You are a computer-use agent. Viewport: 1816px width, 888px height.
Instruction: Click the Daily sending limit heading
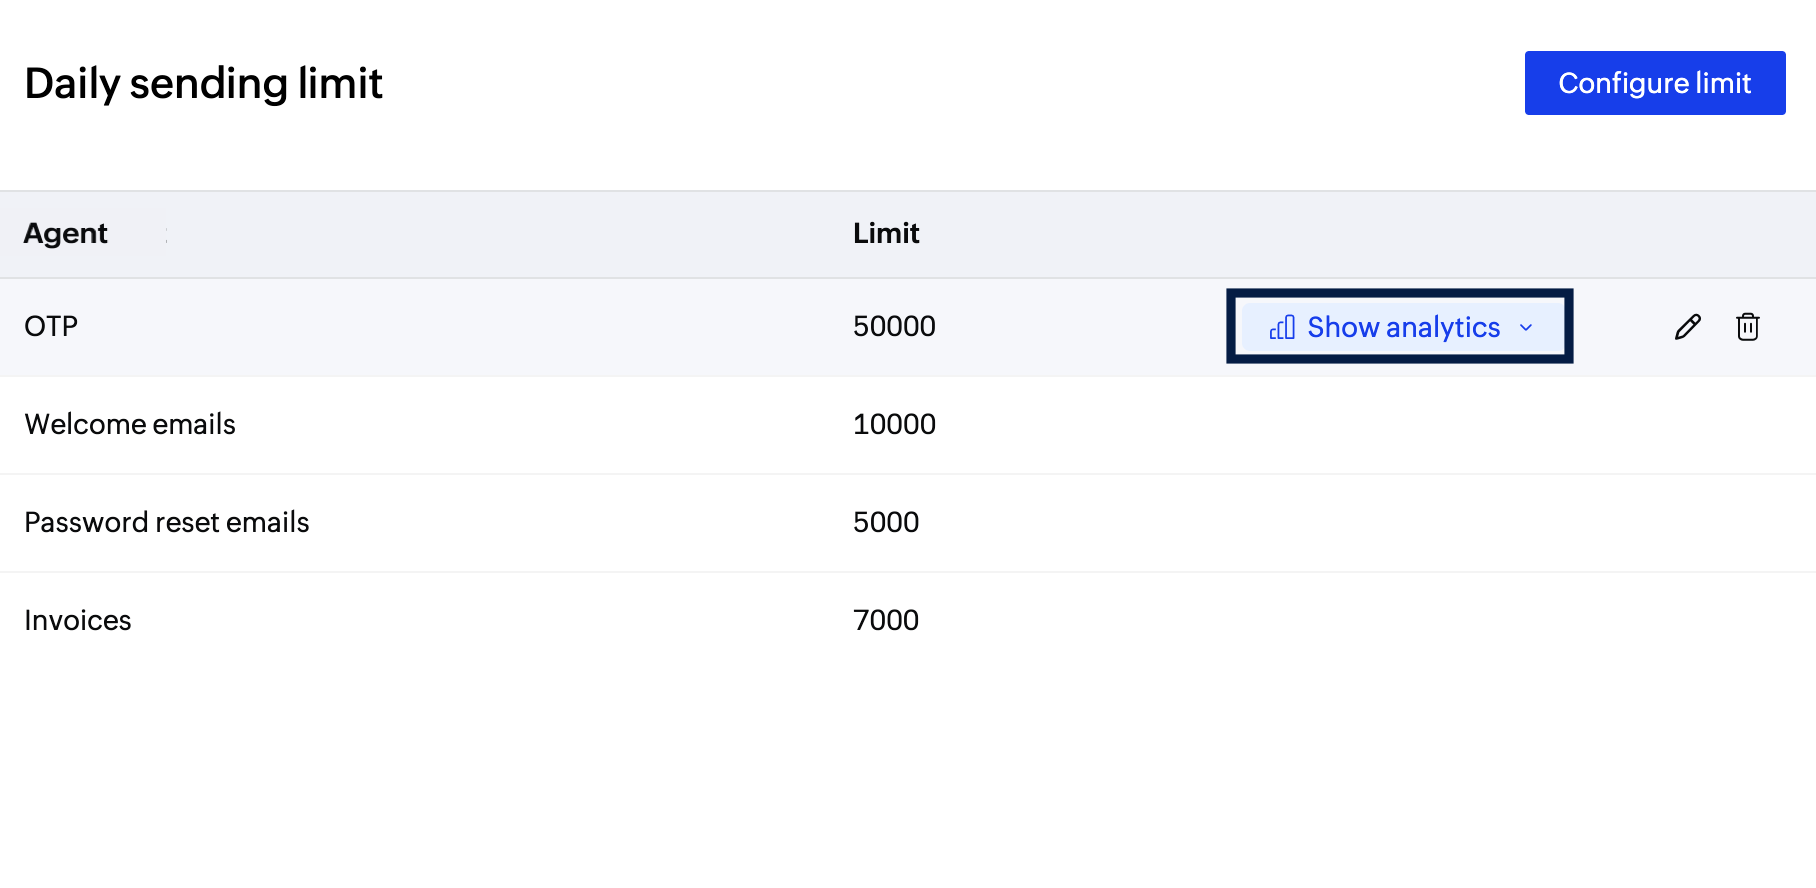[x=203, y=83]
